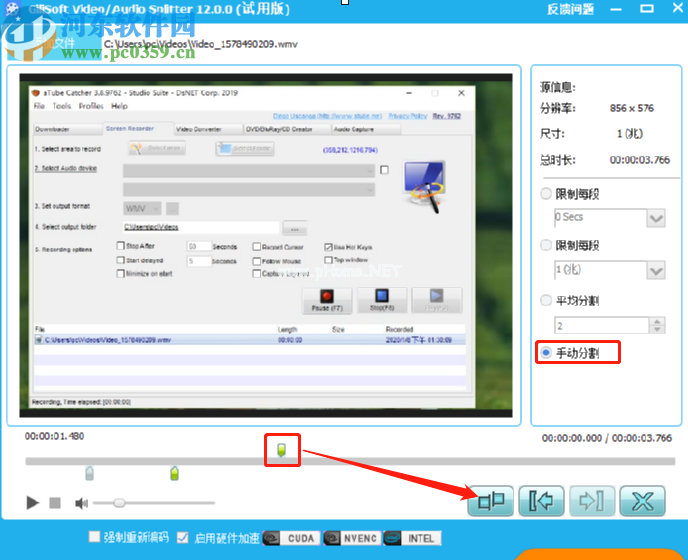Open Profiles menu in aTube Catcher preview
This screenshot has height=560, width=688.
[x=91, y=106]
